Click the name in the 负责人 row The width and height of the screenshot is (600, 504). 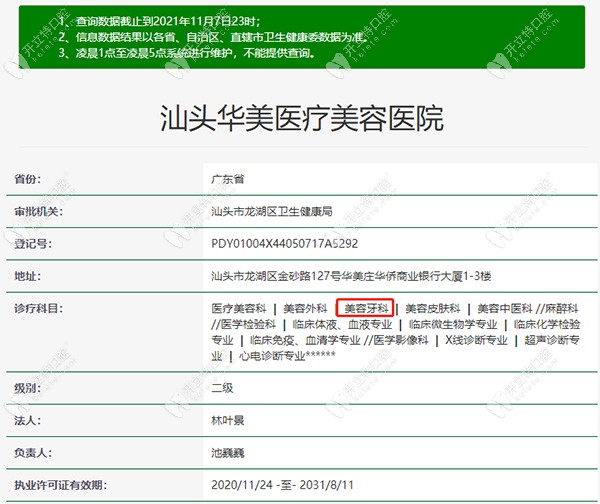[228, 453]
